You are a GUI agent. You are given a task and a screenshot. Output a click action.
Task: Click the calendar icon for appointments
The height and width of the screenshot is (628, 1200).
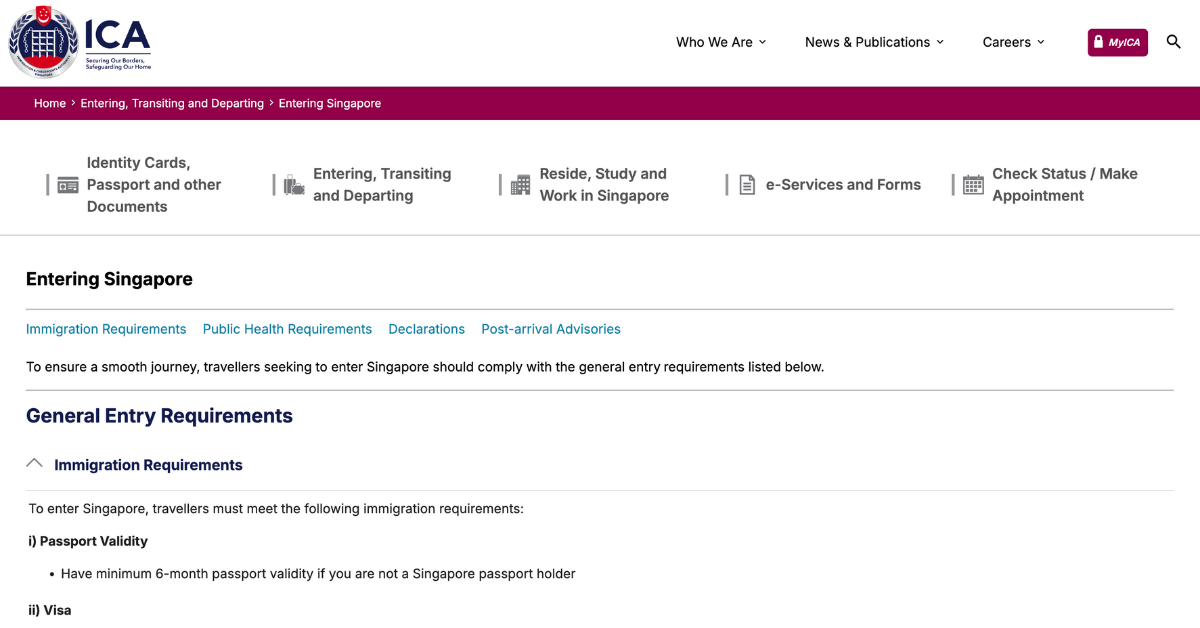(973, 185)
